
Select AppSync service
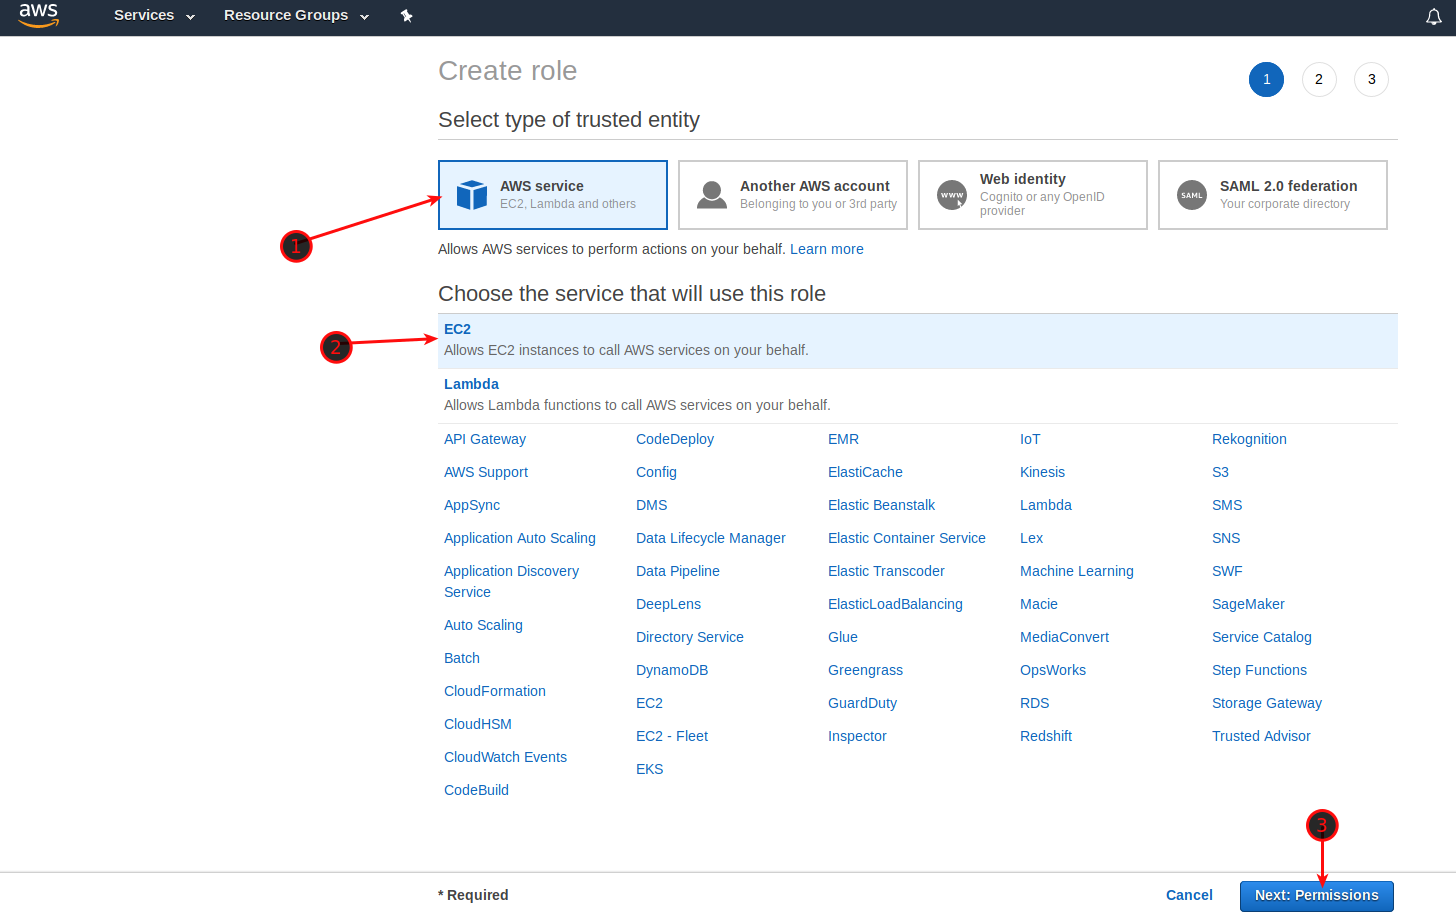click(472, 505)
